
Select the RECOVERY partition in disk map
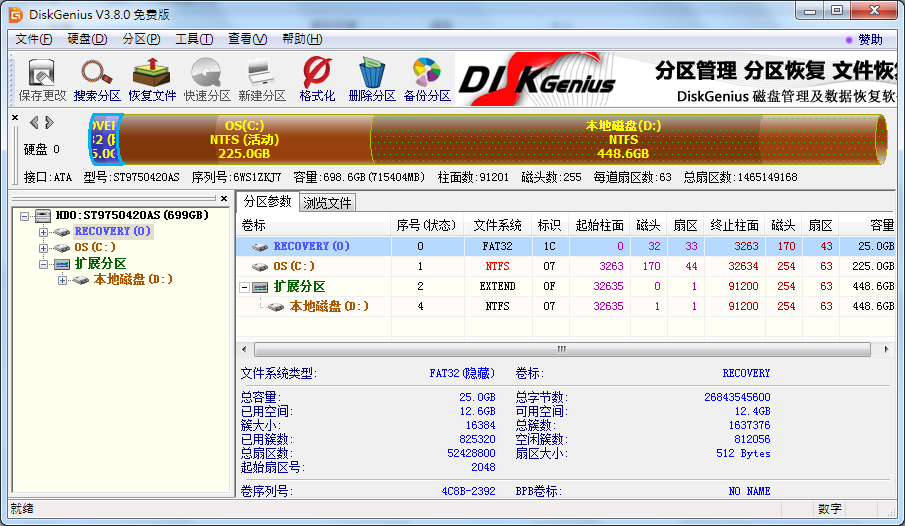(104, 139)
